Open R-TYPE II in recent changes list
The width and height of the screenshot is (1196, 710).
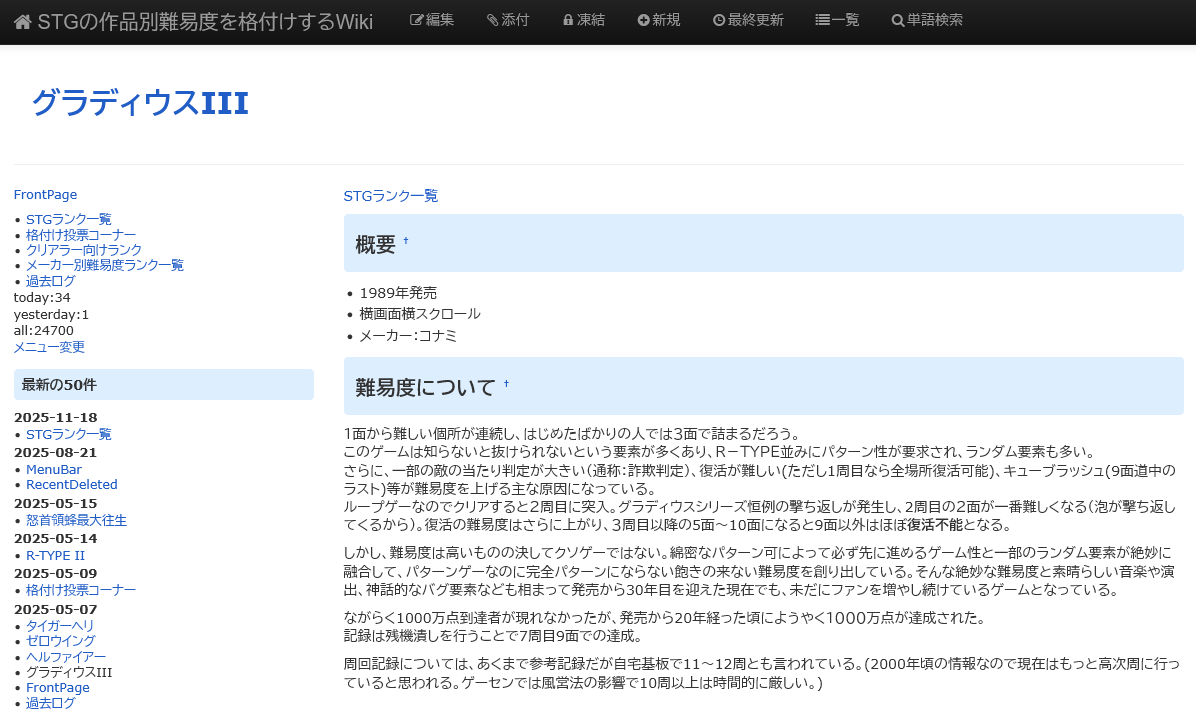(x=55, y=555)
